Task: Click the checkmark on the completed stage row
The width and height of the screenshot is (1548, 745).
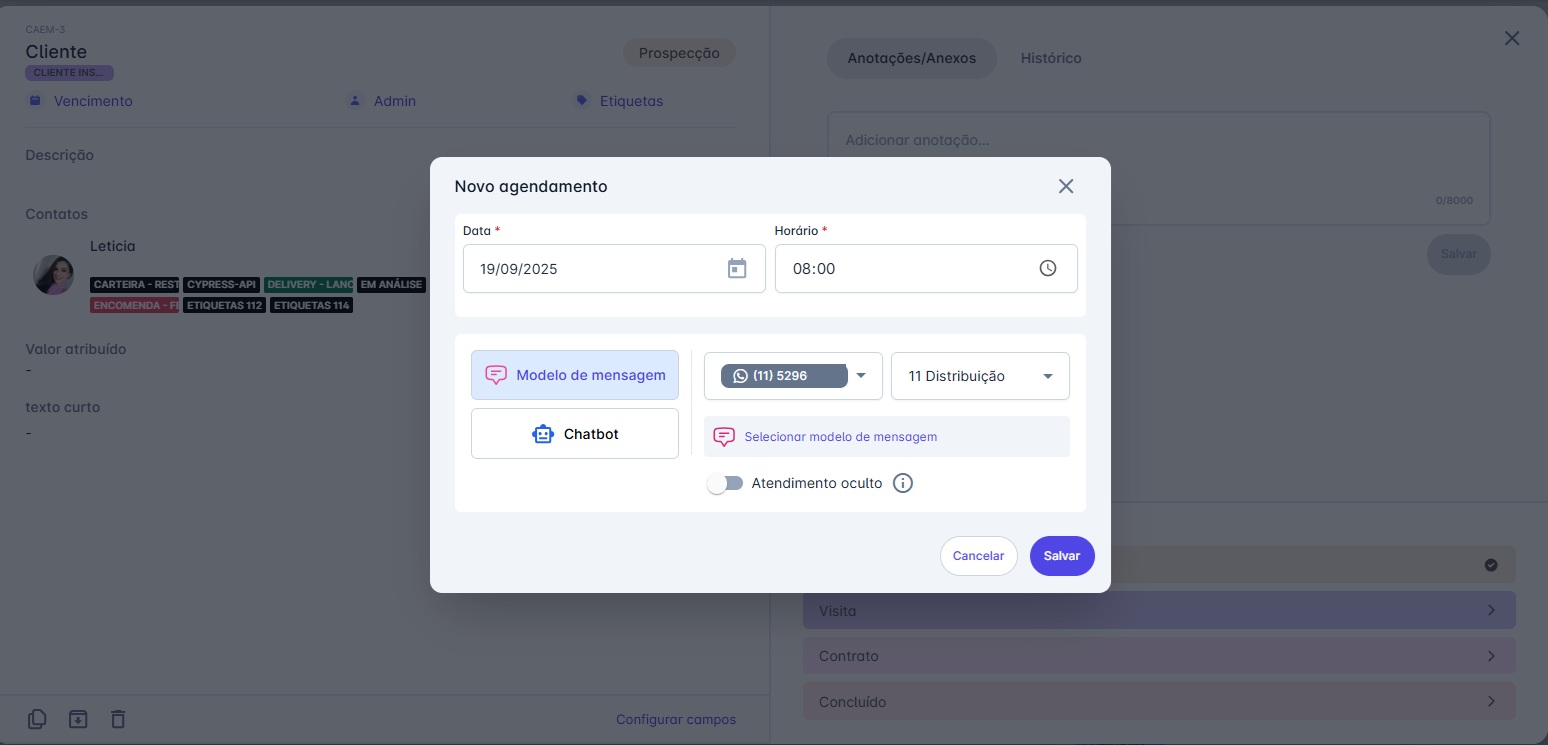Action: (x=1491, y=565)
